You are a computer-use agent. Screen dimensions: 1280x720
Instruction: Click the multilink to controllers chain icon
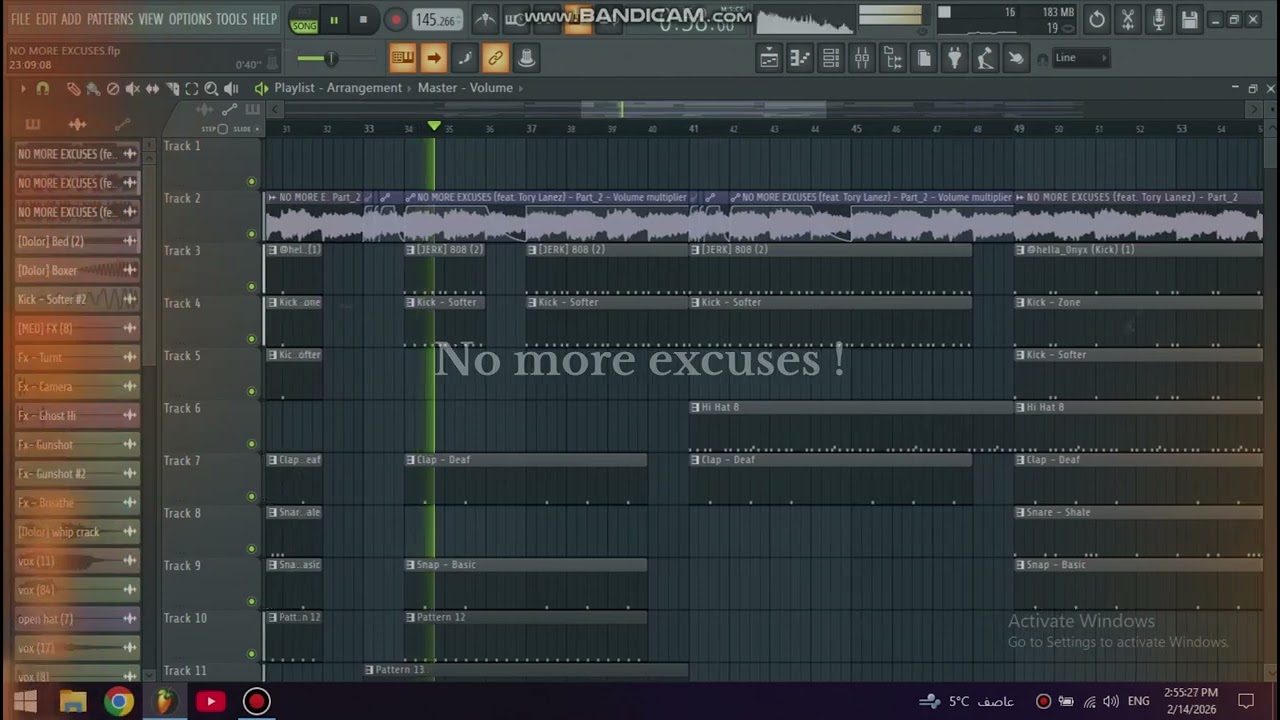[x=495, y=58]
